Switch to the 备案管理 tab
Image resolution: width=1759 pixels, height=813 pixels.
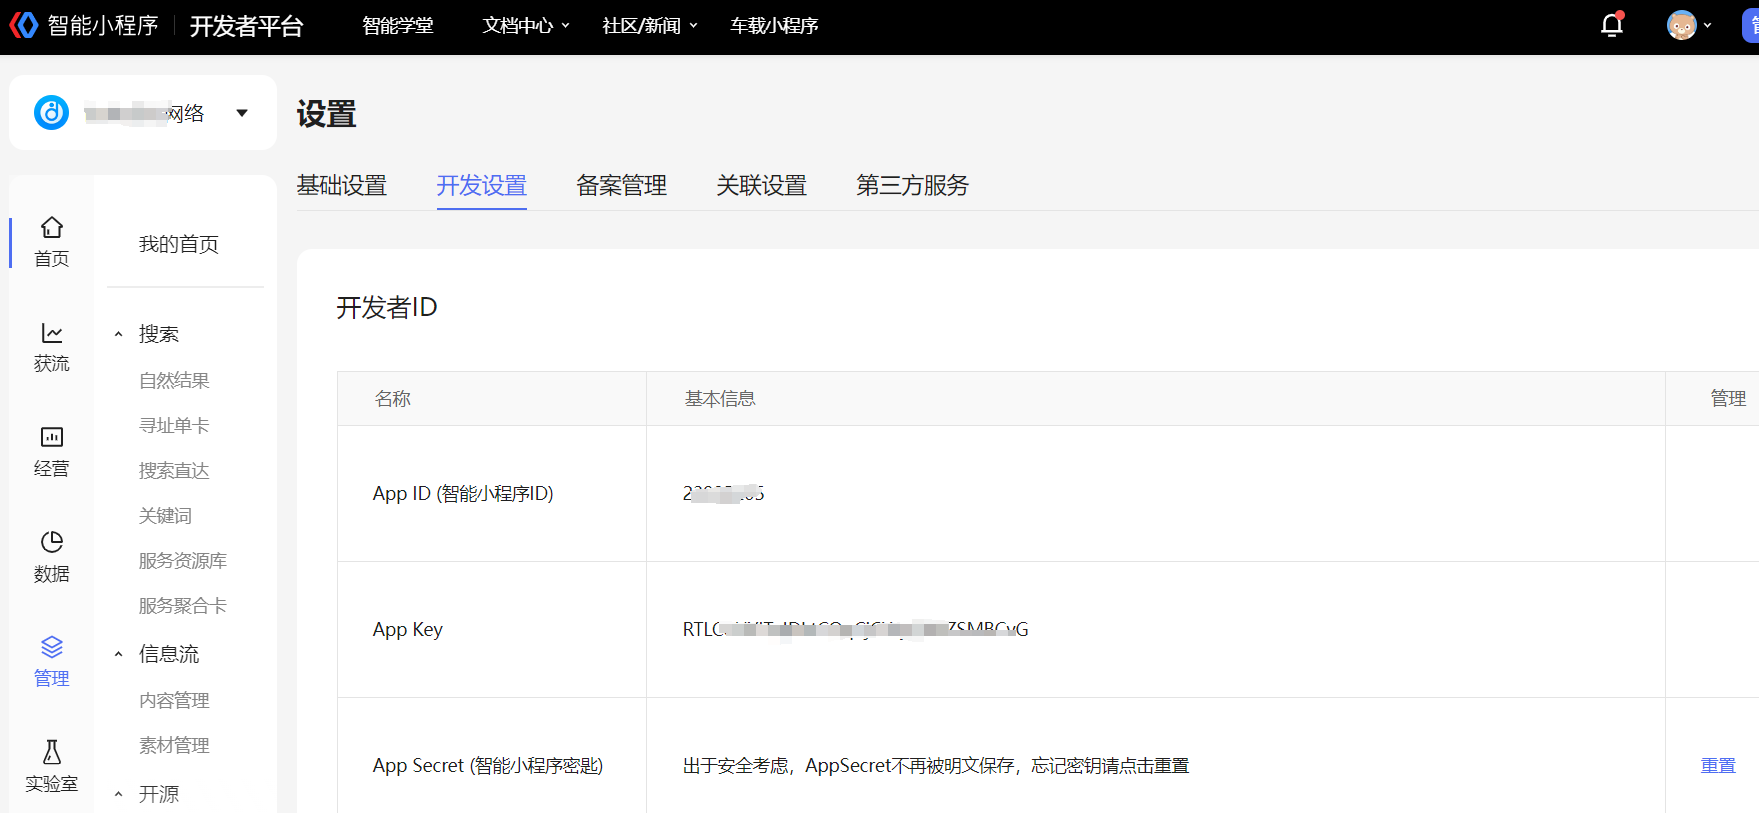pyautogui.click(x=621, y=185)
